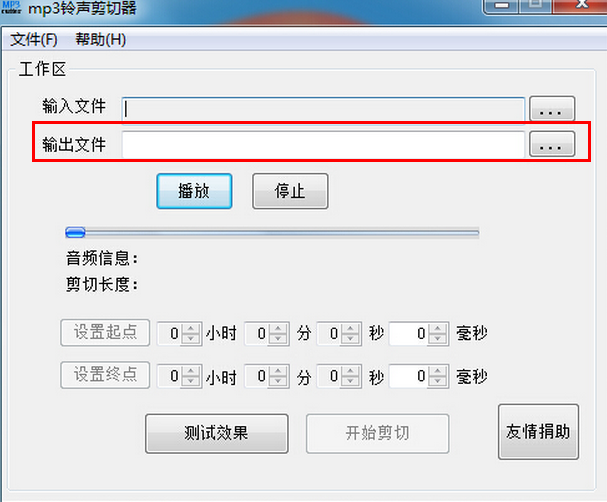The image size is (607, 502).
Task: Increase end point minutes with up arrow
Action: [x=278, y=371]
